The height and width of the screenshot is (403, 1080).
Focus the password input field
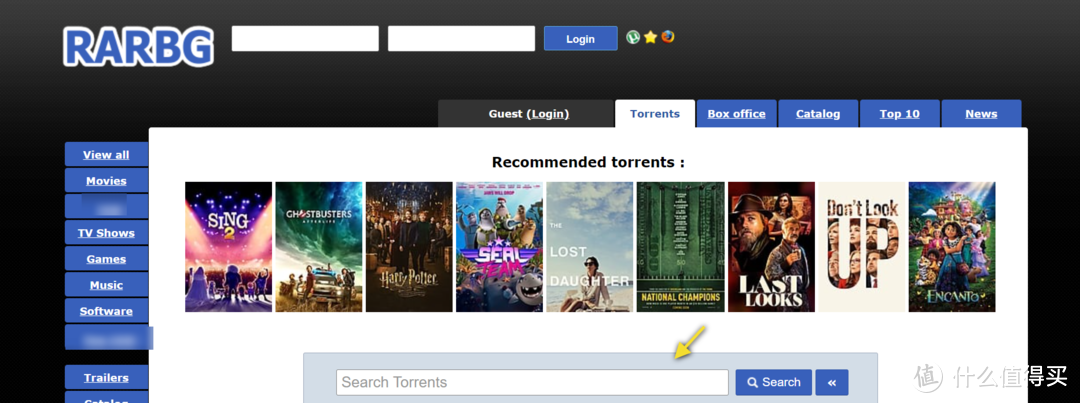coord(461,39)
